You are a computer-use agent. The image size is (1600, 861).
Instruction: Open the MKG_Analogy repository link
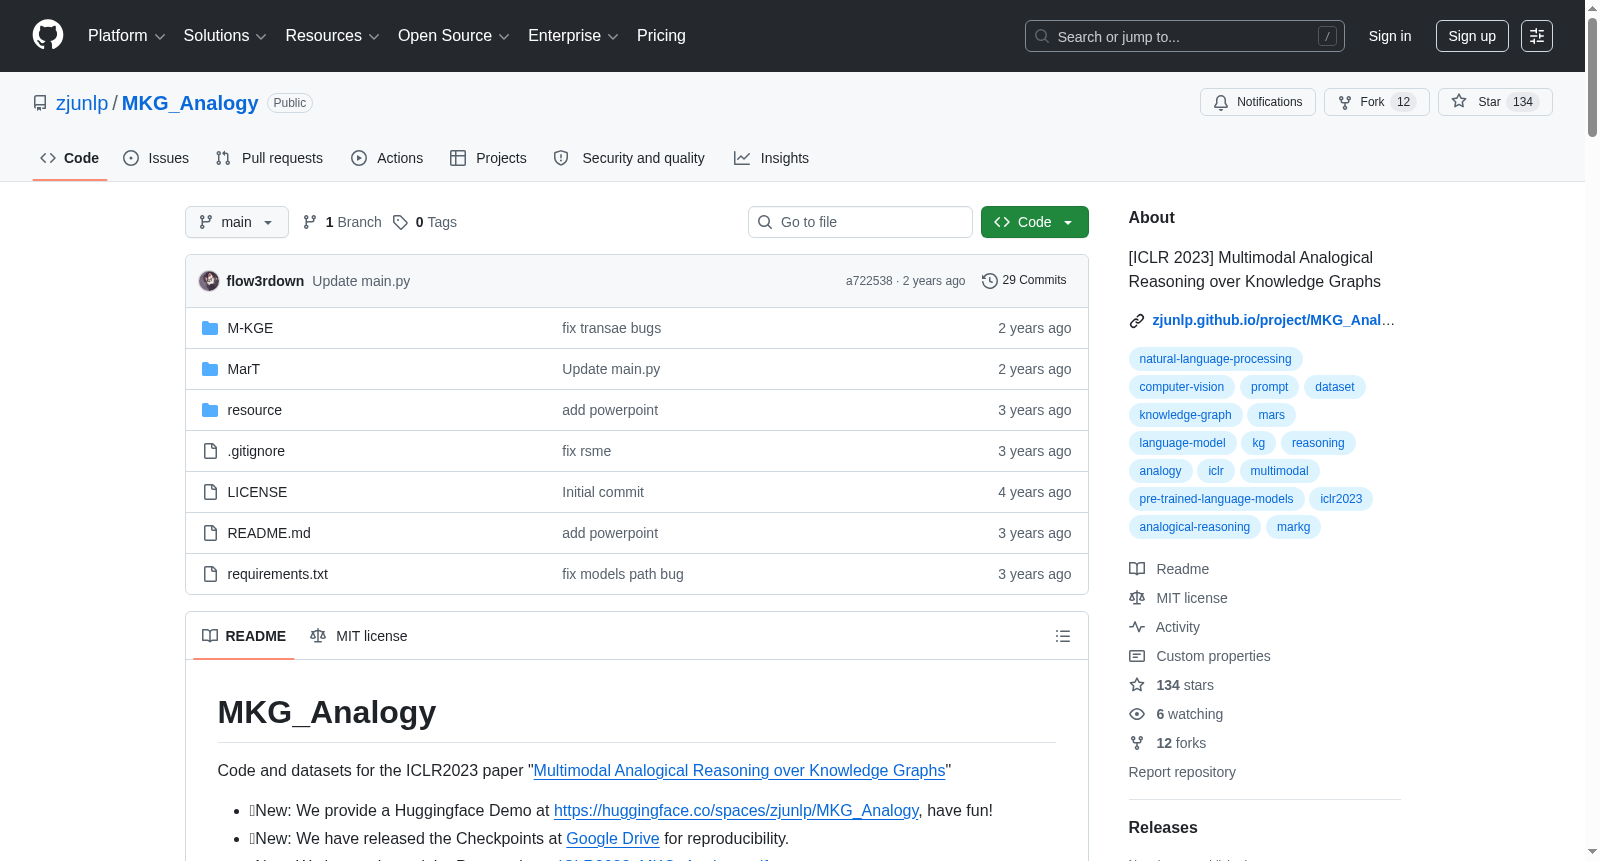click(x=190, y=103)
